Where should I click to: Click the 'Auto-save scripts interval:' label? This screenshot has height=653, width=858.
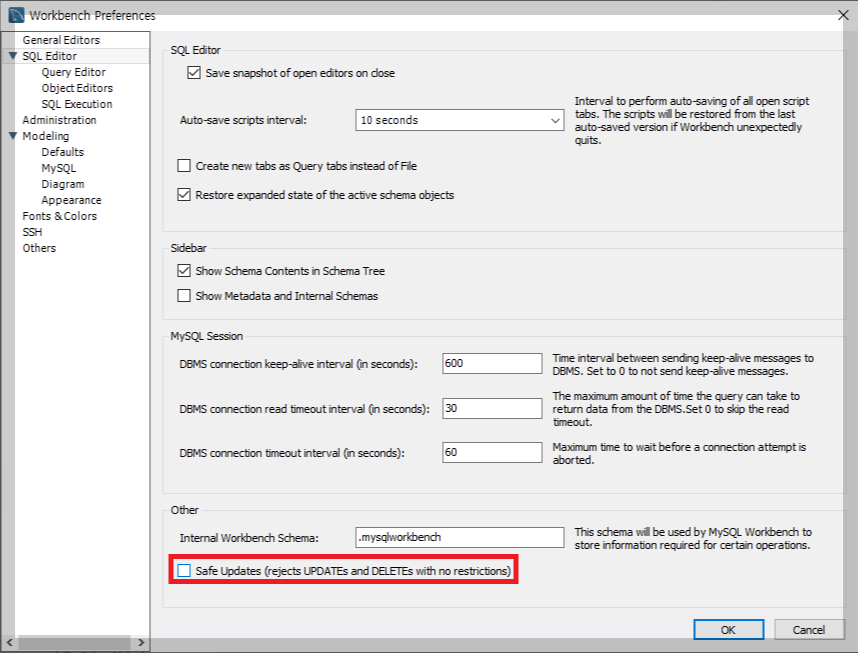point(244,120)
